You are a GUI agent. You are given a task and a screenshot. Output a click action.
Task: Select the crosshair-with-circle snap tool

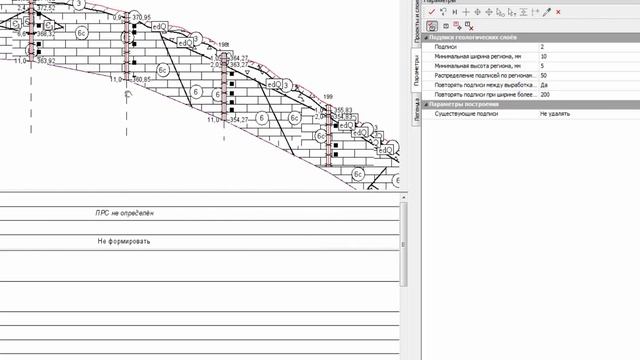point(477,12)
